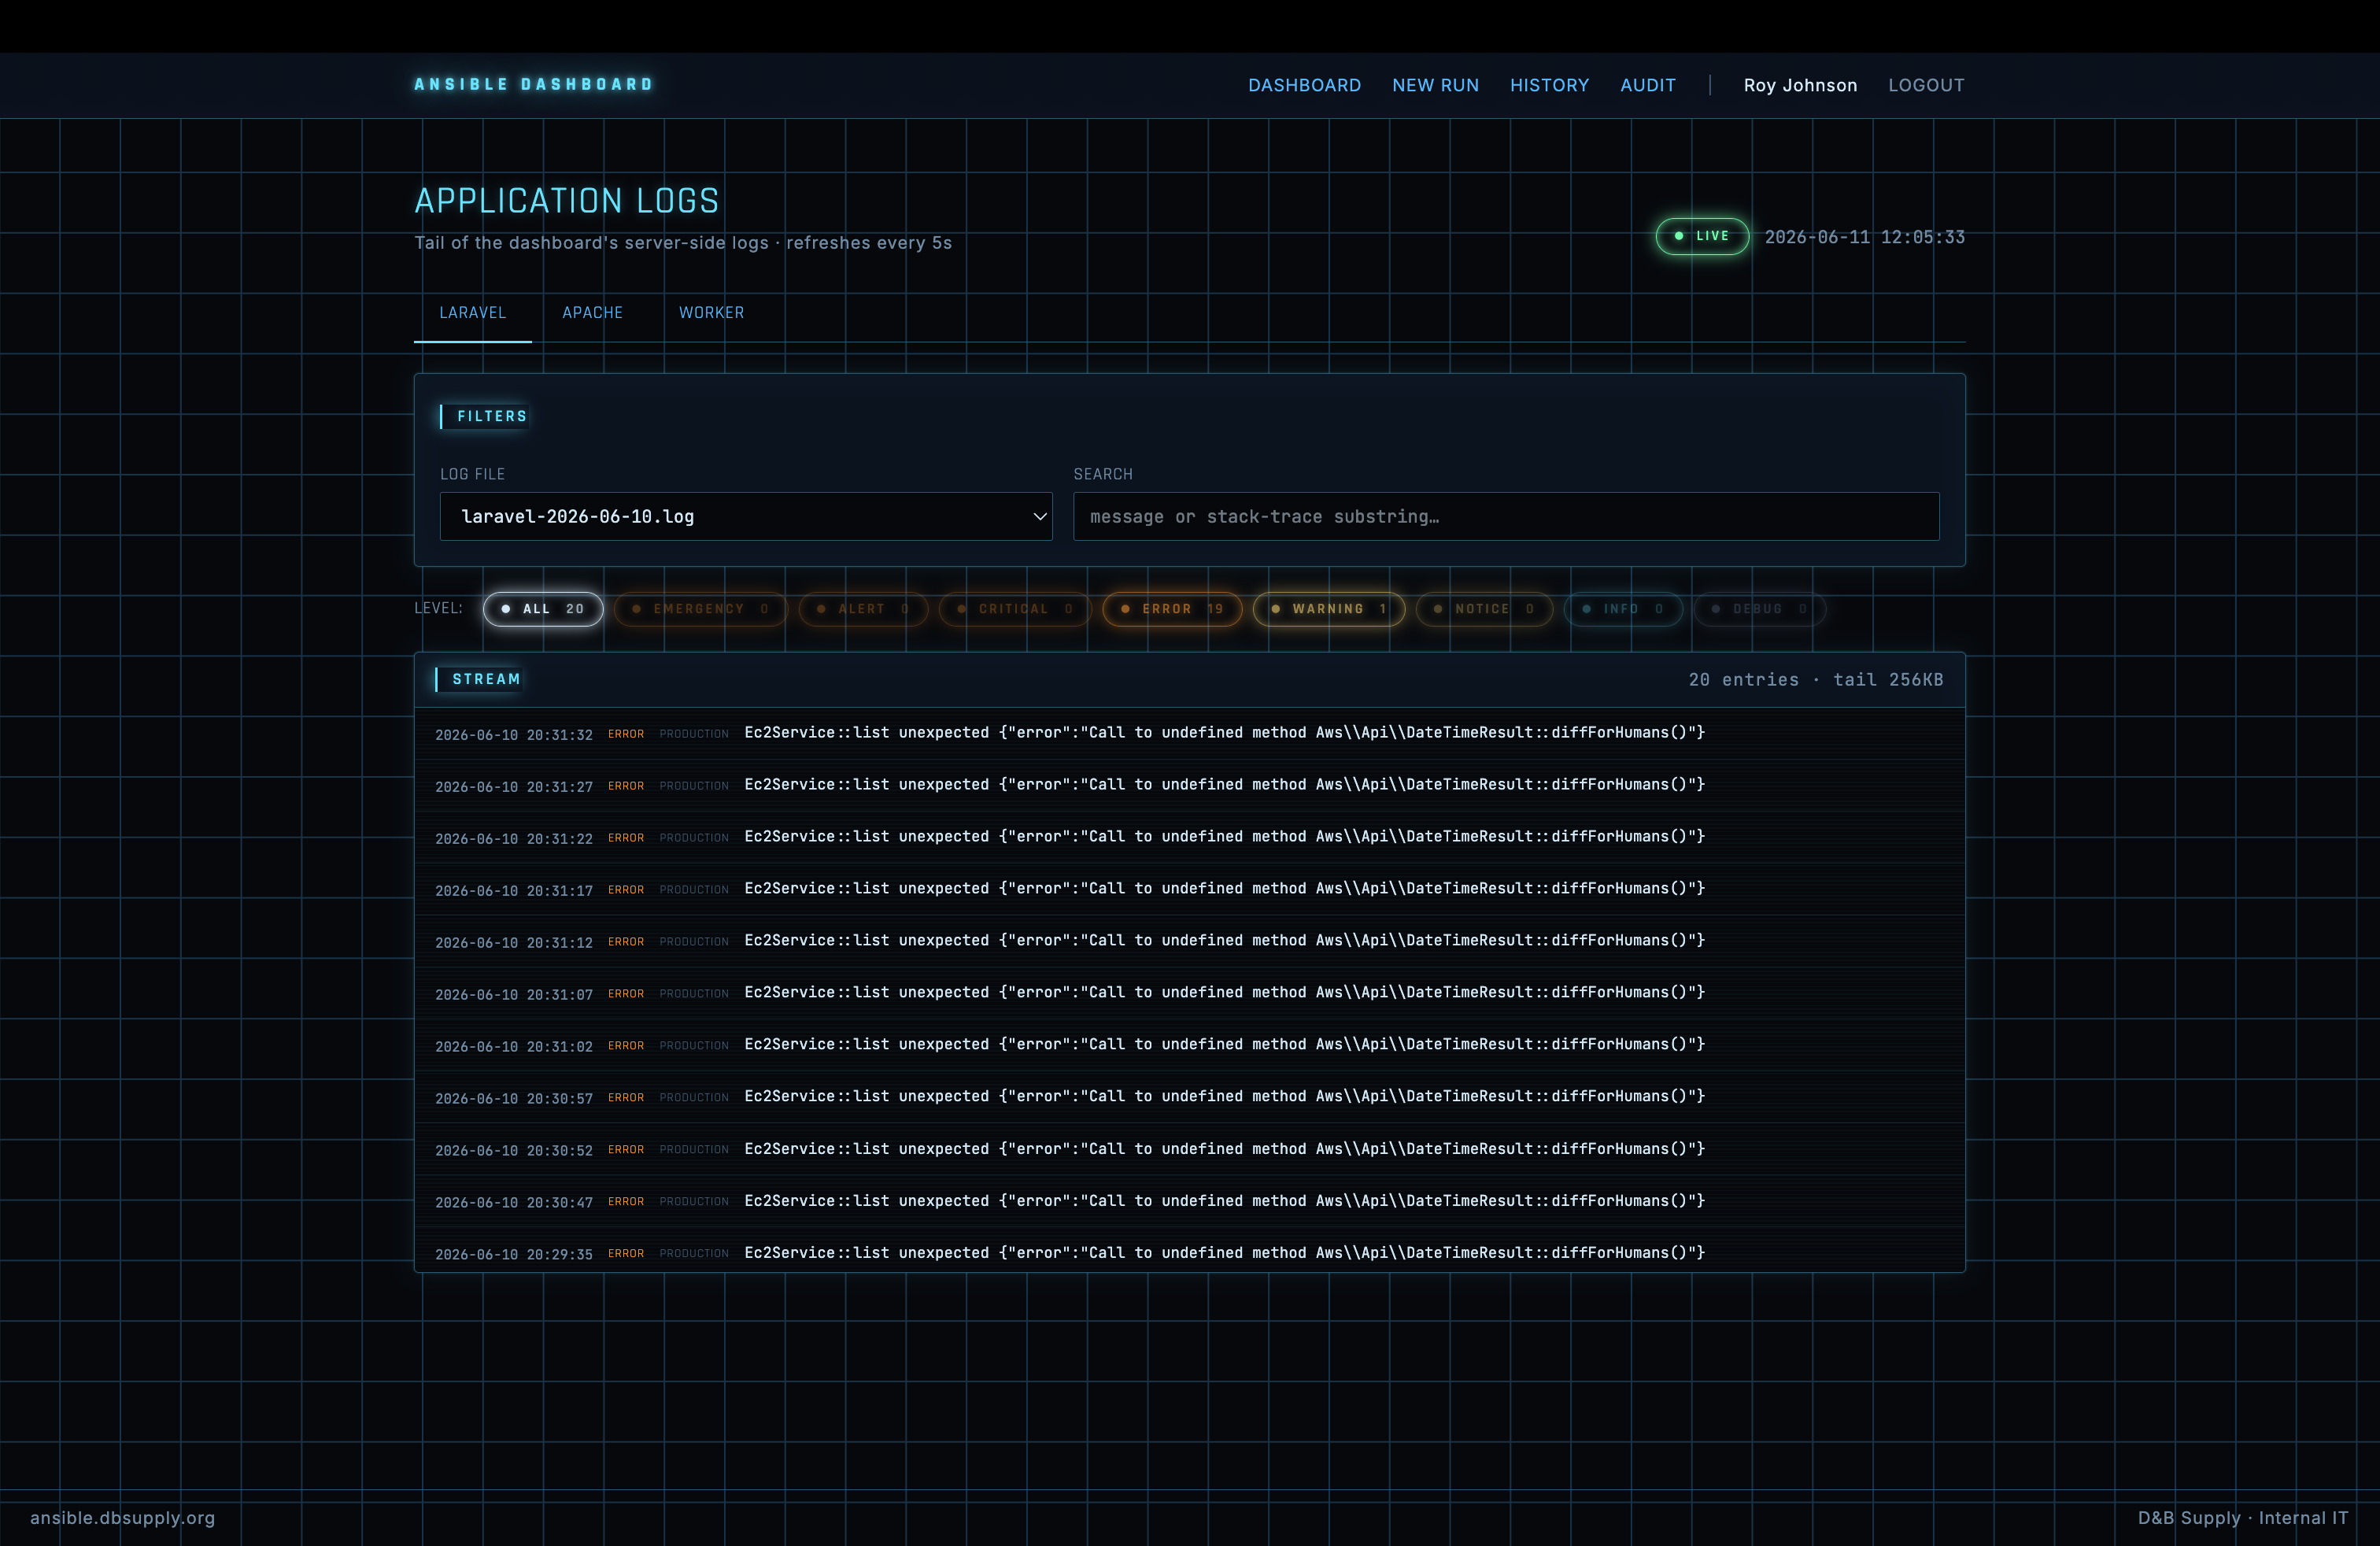Click the log entry at 20:31:02

pos(1189,1046)
